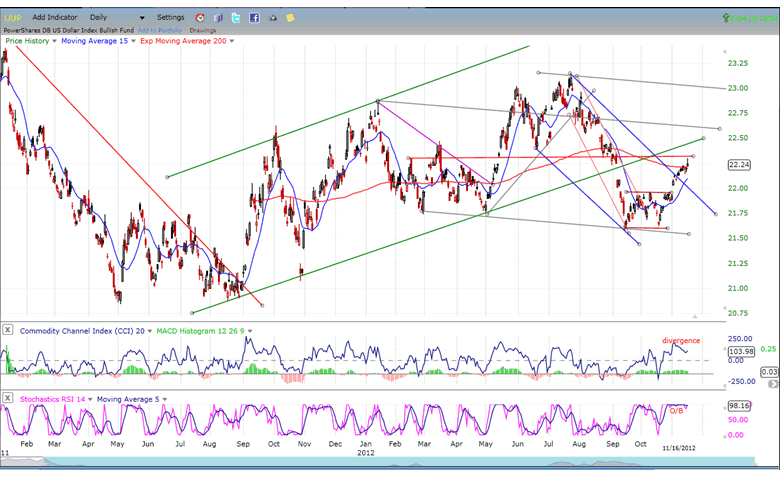The image size is (780, 477).
Task: Expand Price History options dropdown
Action: 53,41
